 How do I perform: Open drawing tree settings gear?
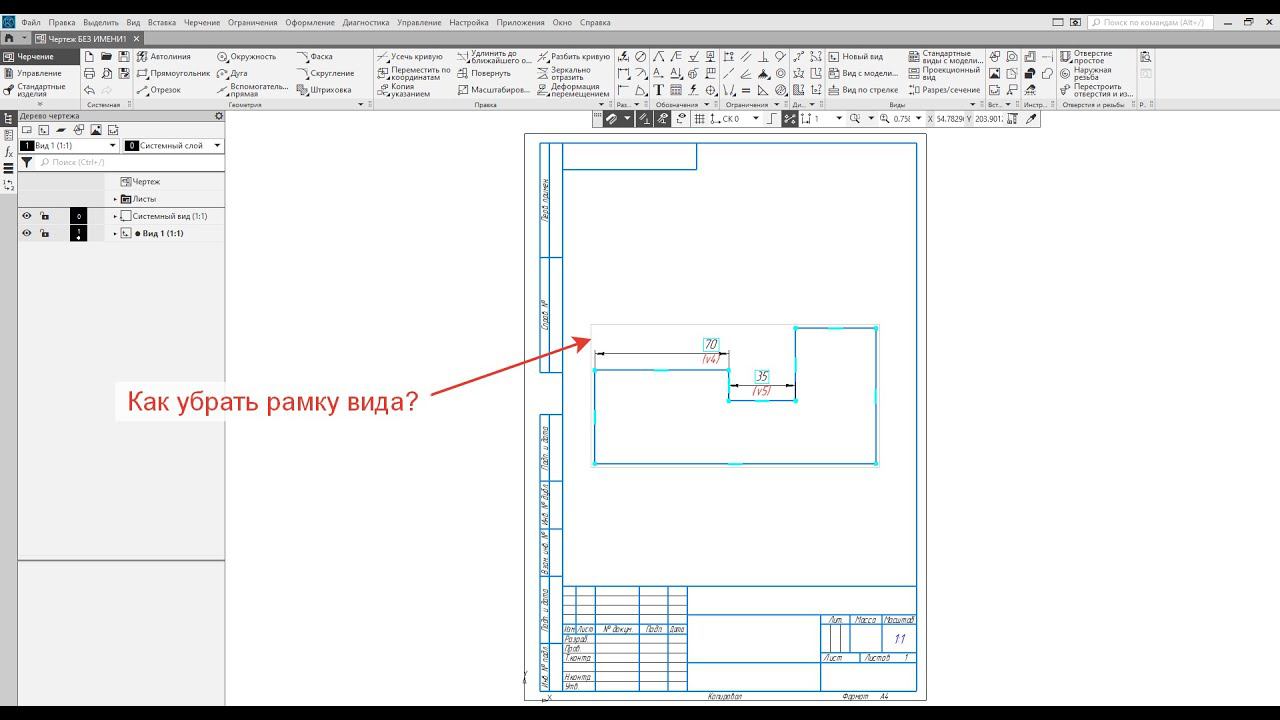[219, 116]
